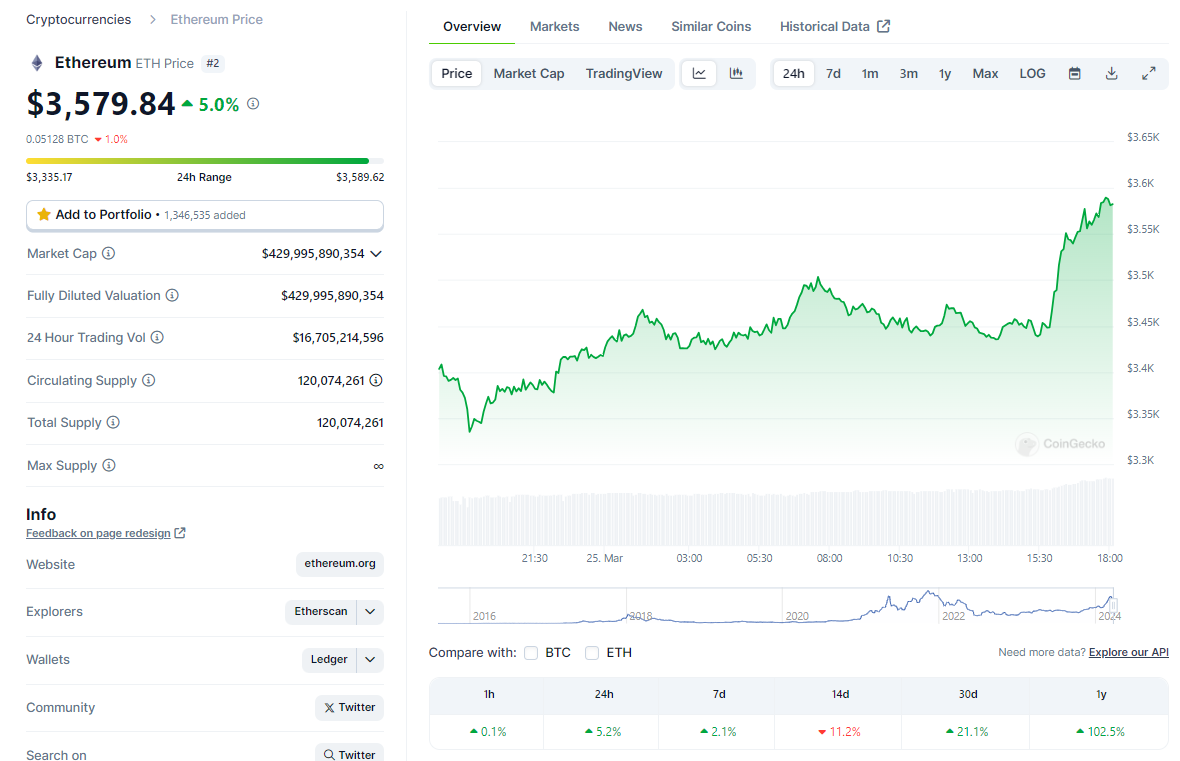Switch to line chart view icon
The height and width of the screenshot is (761, 1180).
click(x=699, y=74)
